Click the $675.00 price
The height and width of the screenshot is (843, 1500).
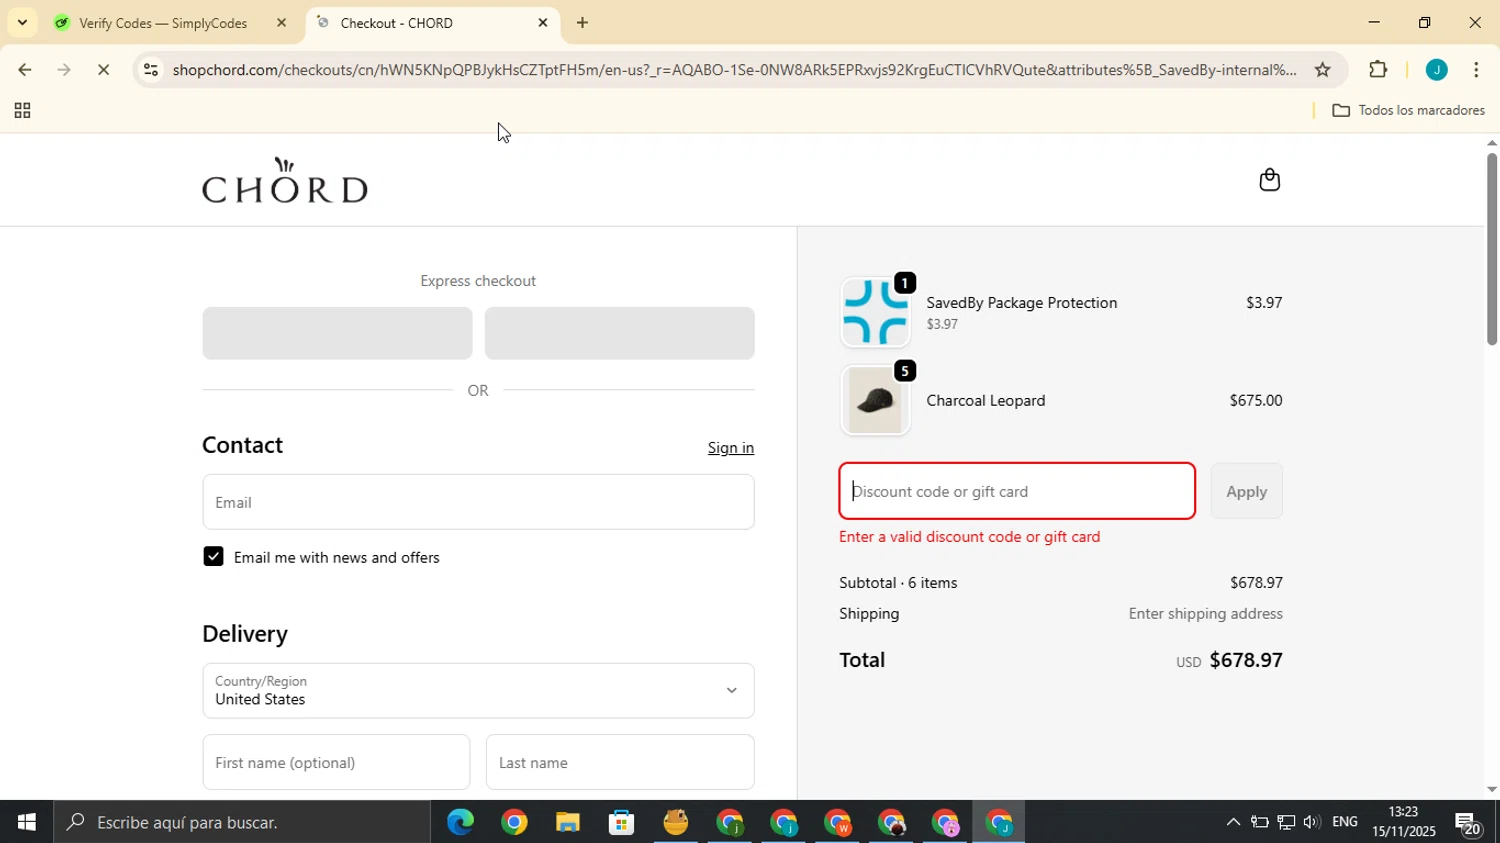(x=1256, y=400)
